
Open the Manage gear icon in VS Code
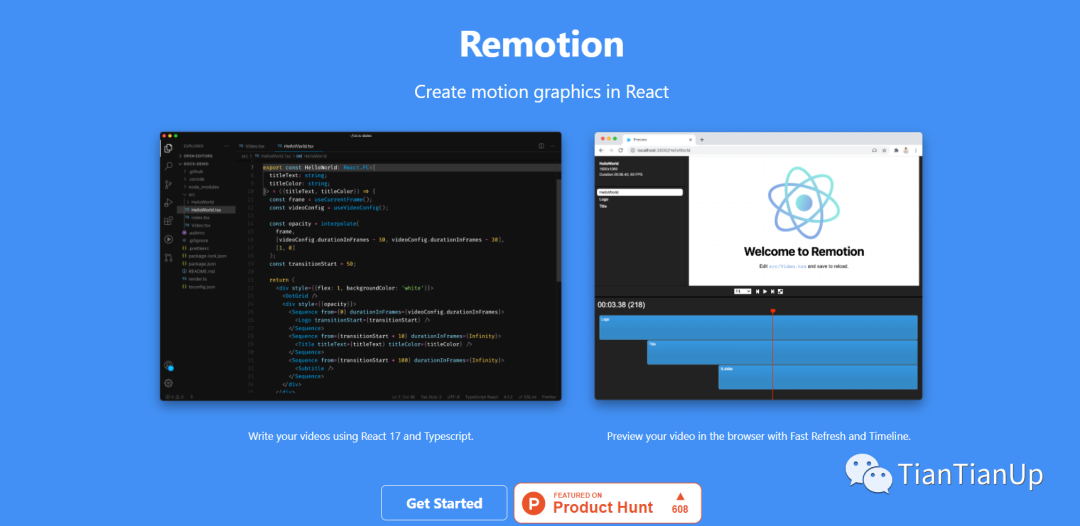[x=168, y=383]
